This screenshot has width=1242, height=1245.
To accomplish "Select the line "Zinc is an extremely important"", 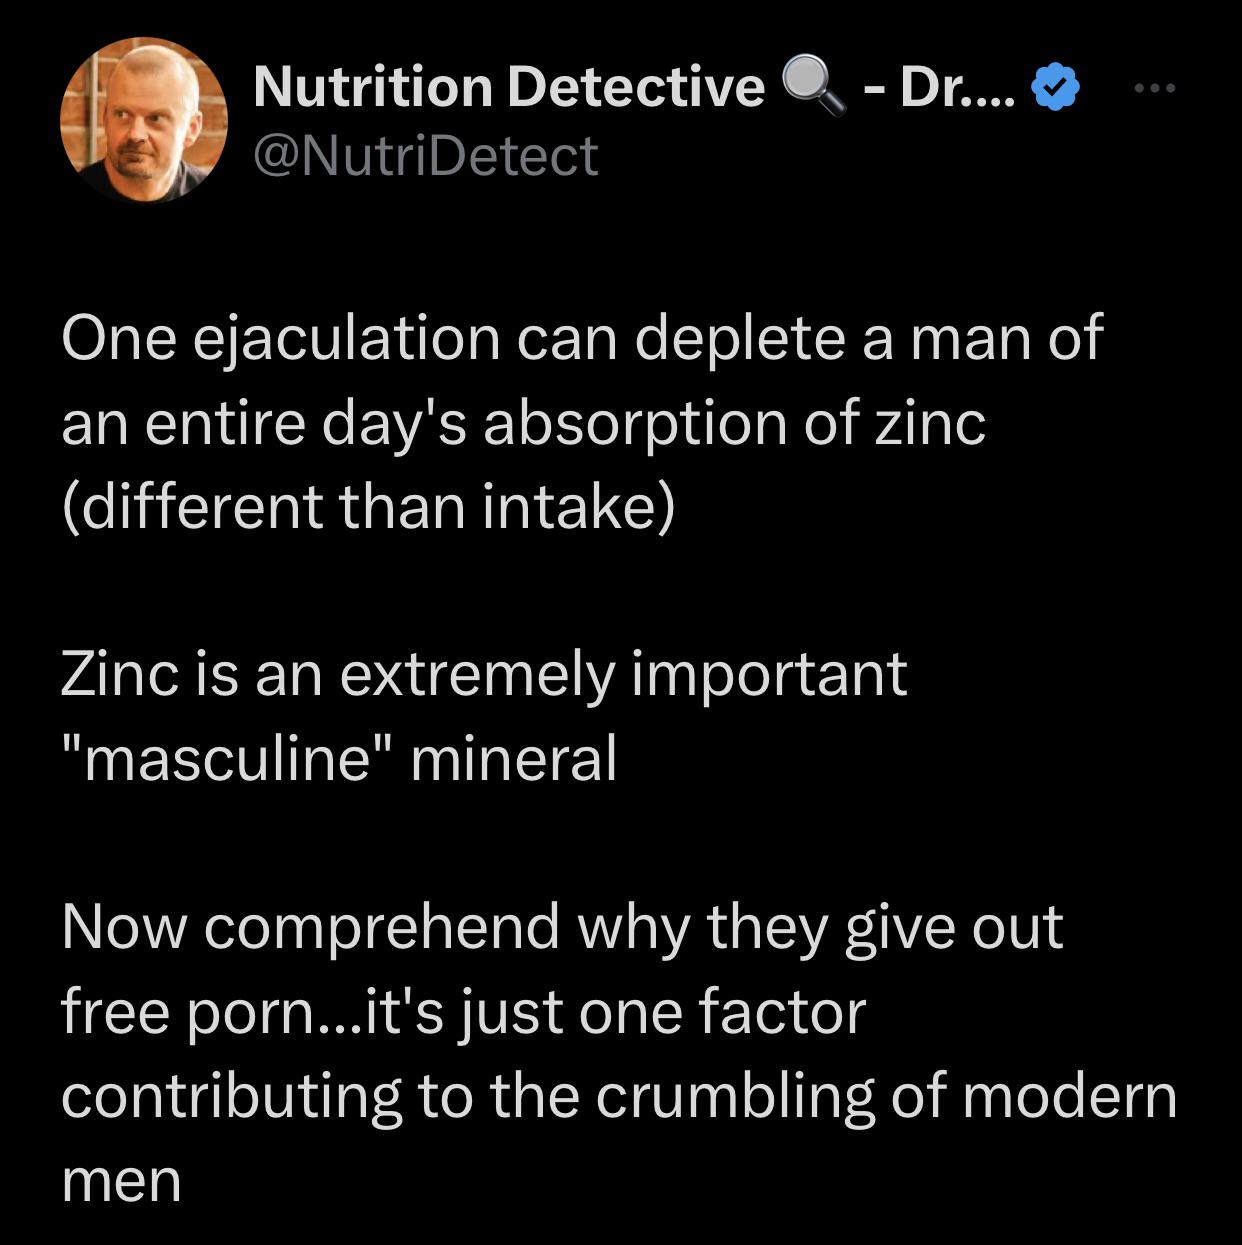I will pos(484,674).
